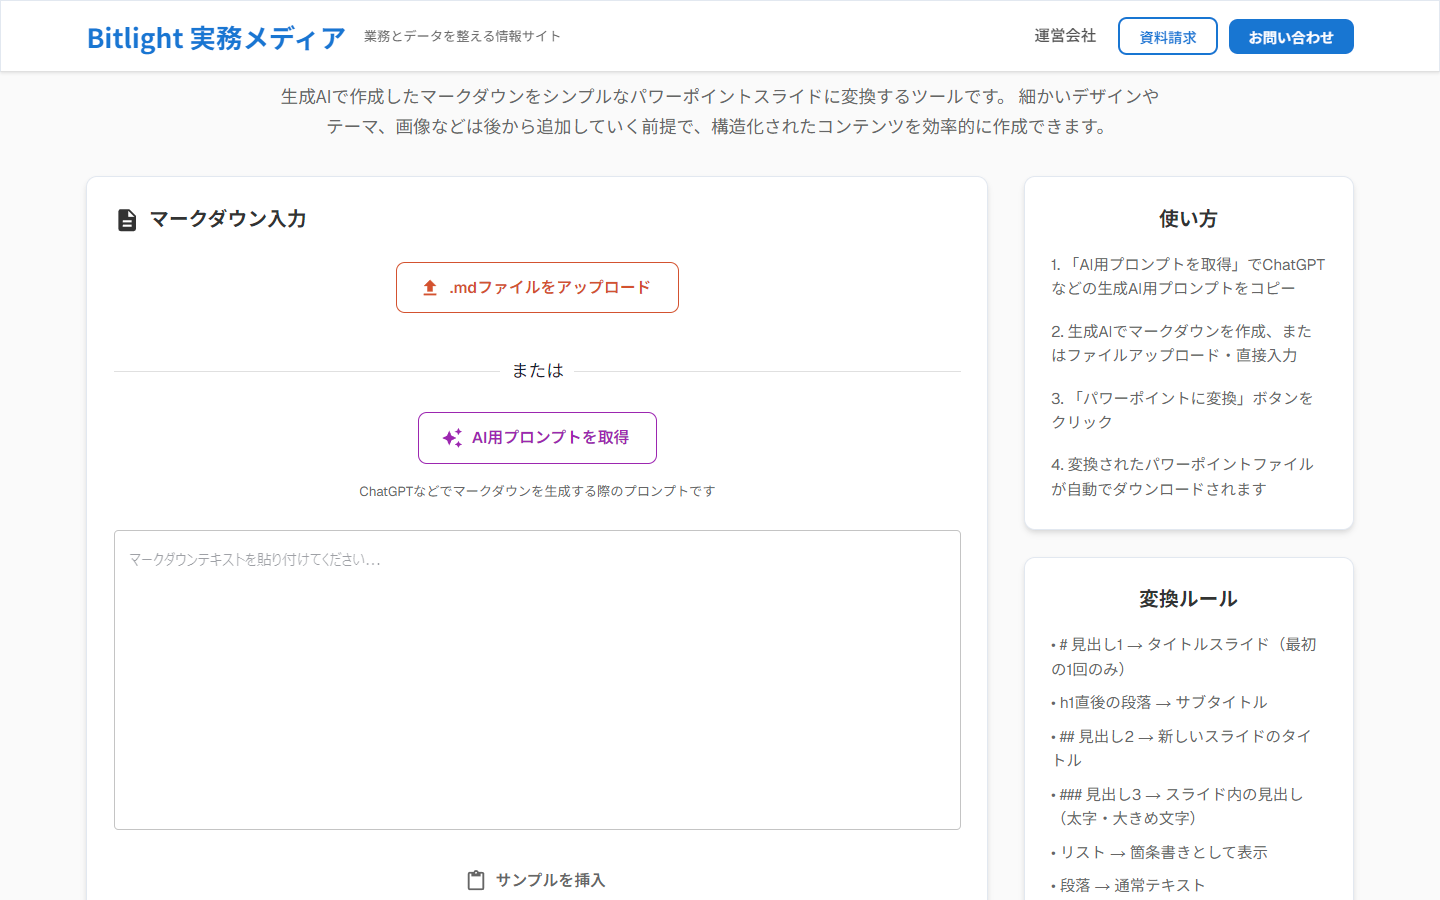1440x900 pixels.
Task: Open the 運営会社 page link
Action: pos(1065,36)
